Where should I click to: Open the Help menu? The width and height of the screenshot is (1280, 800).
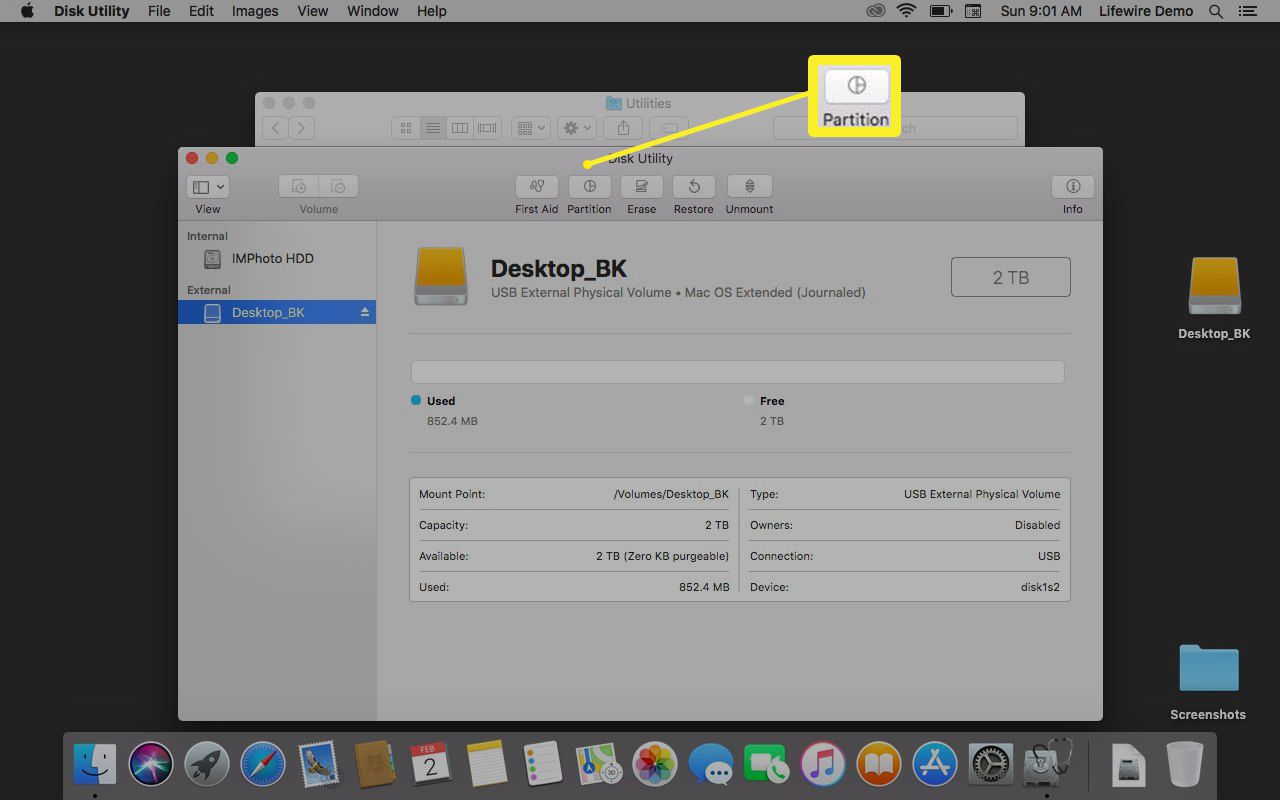pos(431,11)
